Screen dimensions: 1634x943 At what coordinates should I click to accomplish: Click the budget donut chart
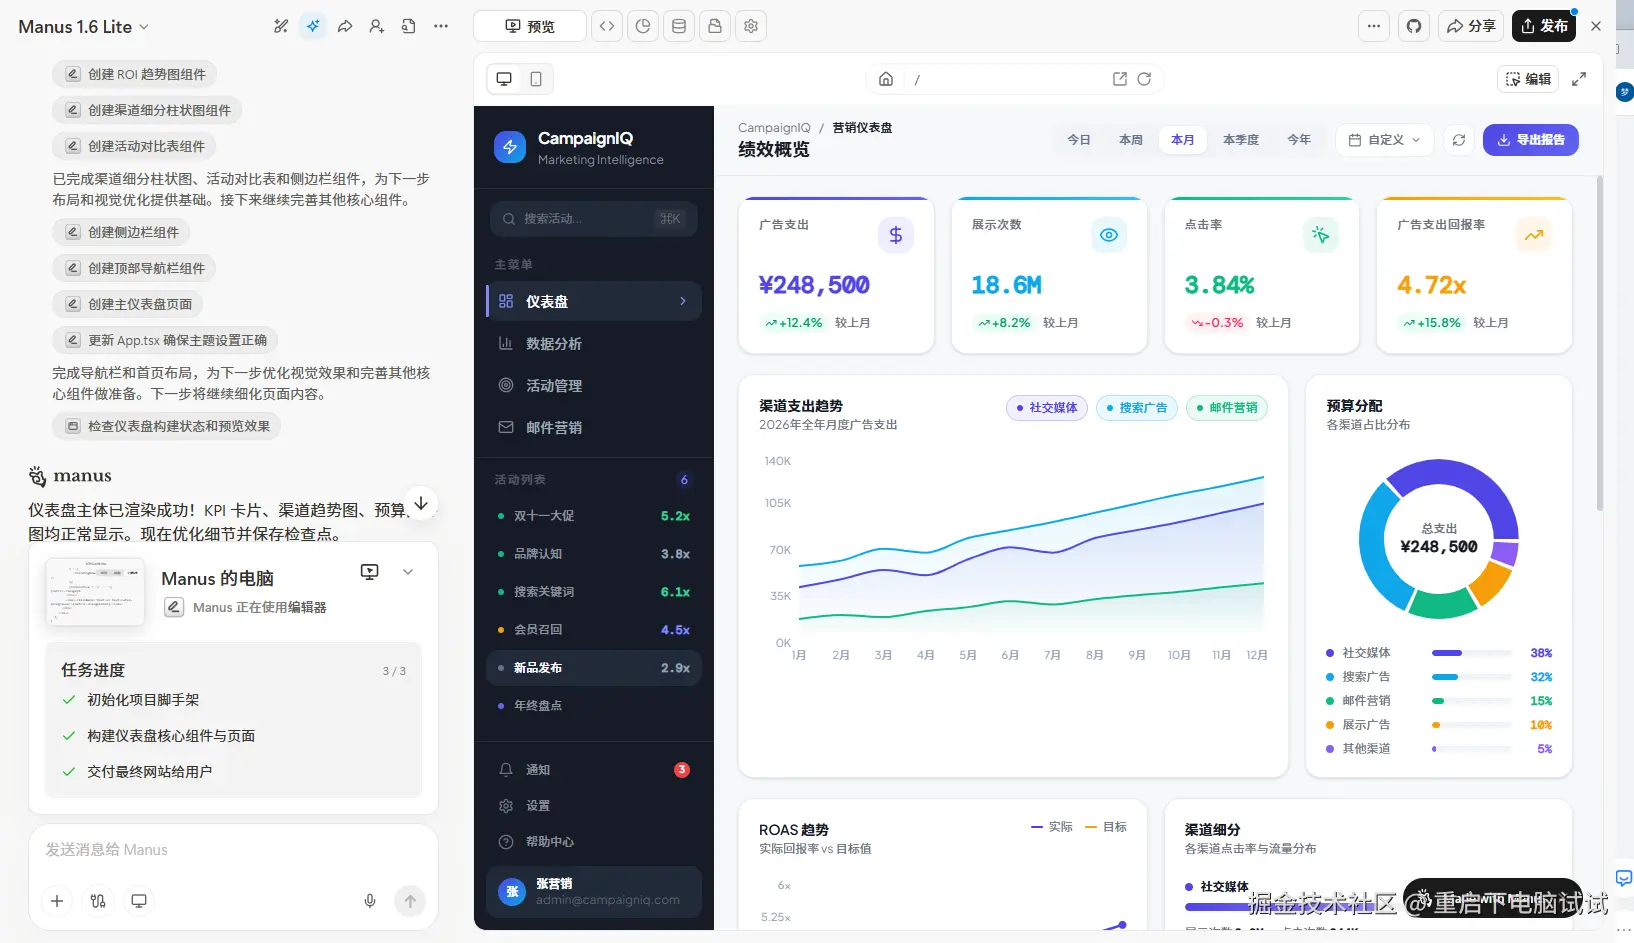1439,539
